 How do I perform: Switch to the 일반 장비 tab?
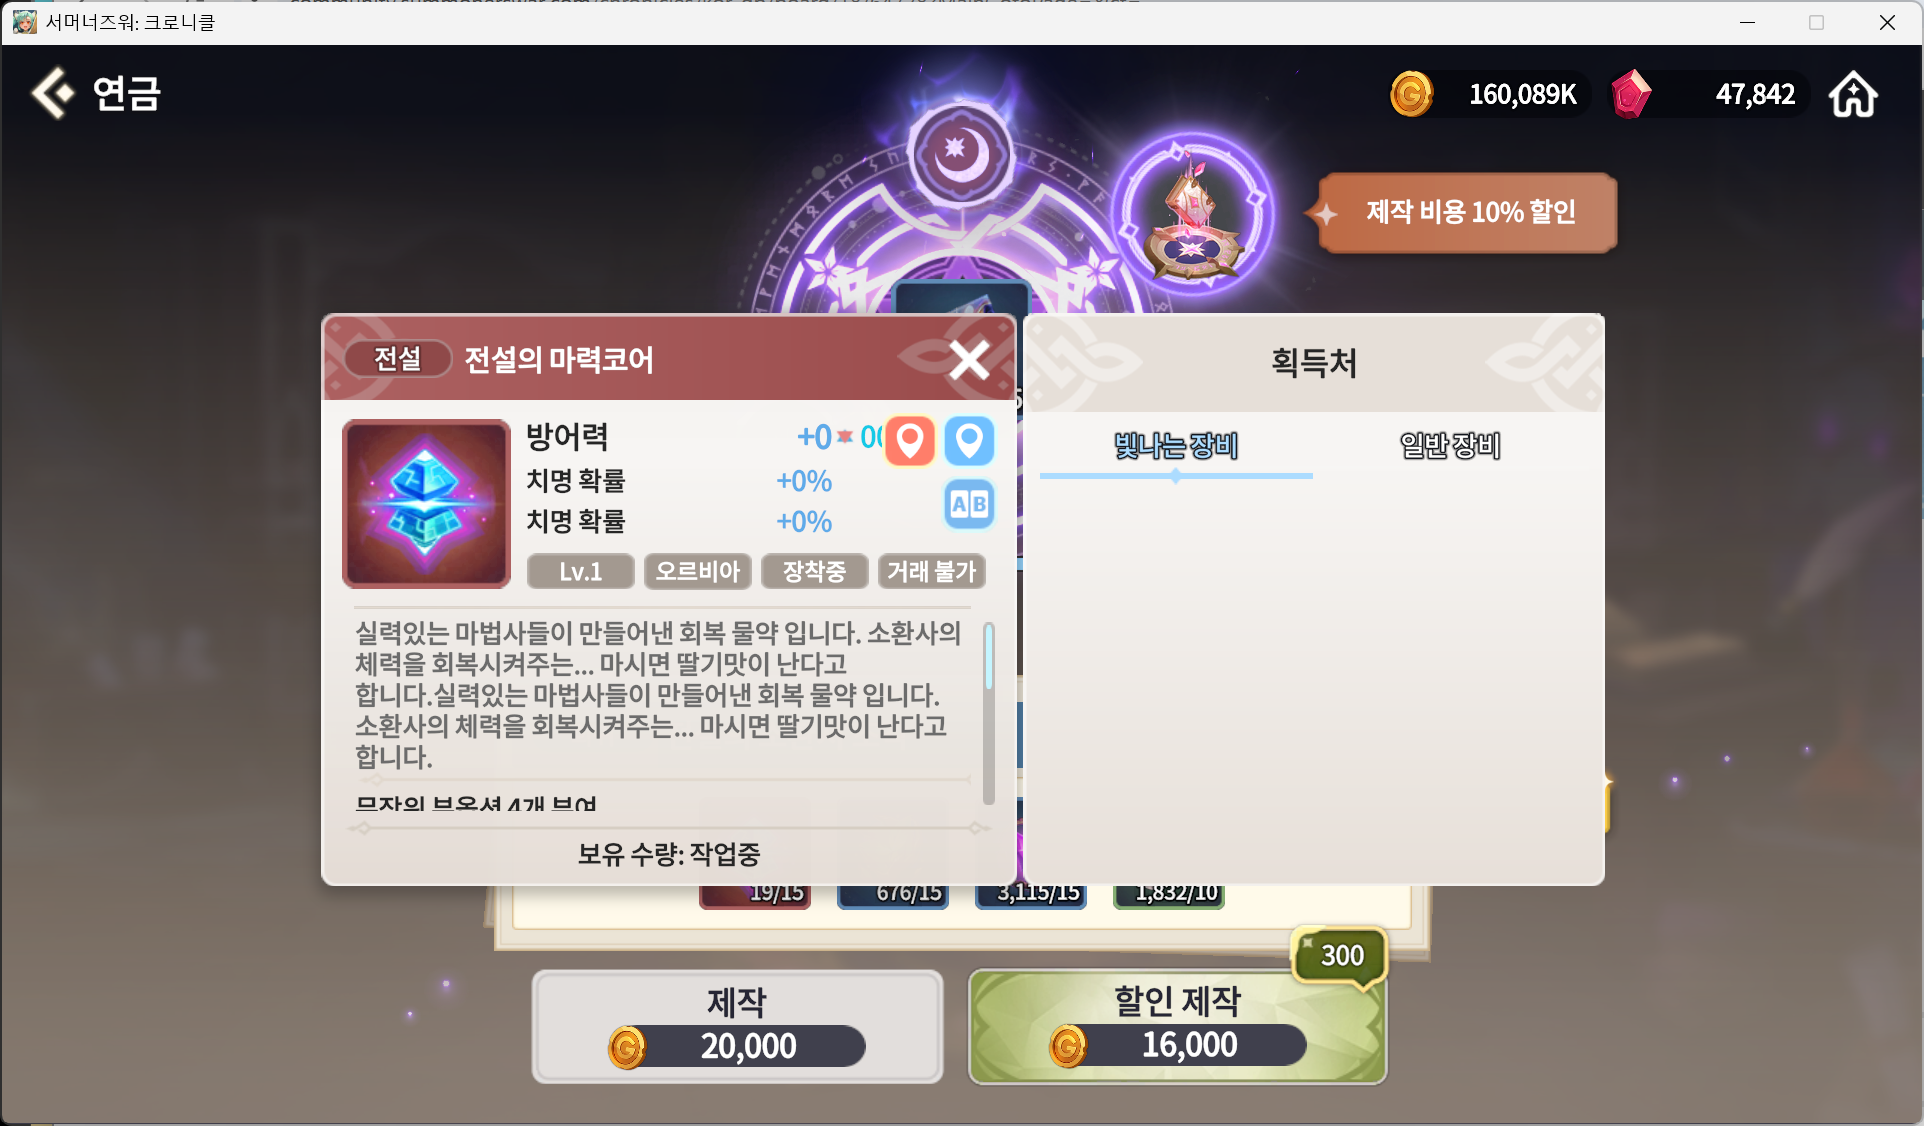[1450, 446]
